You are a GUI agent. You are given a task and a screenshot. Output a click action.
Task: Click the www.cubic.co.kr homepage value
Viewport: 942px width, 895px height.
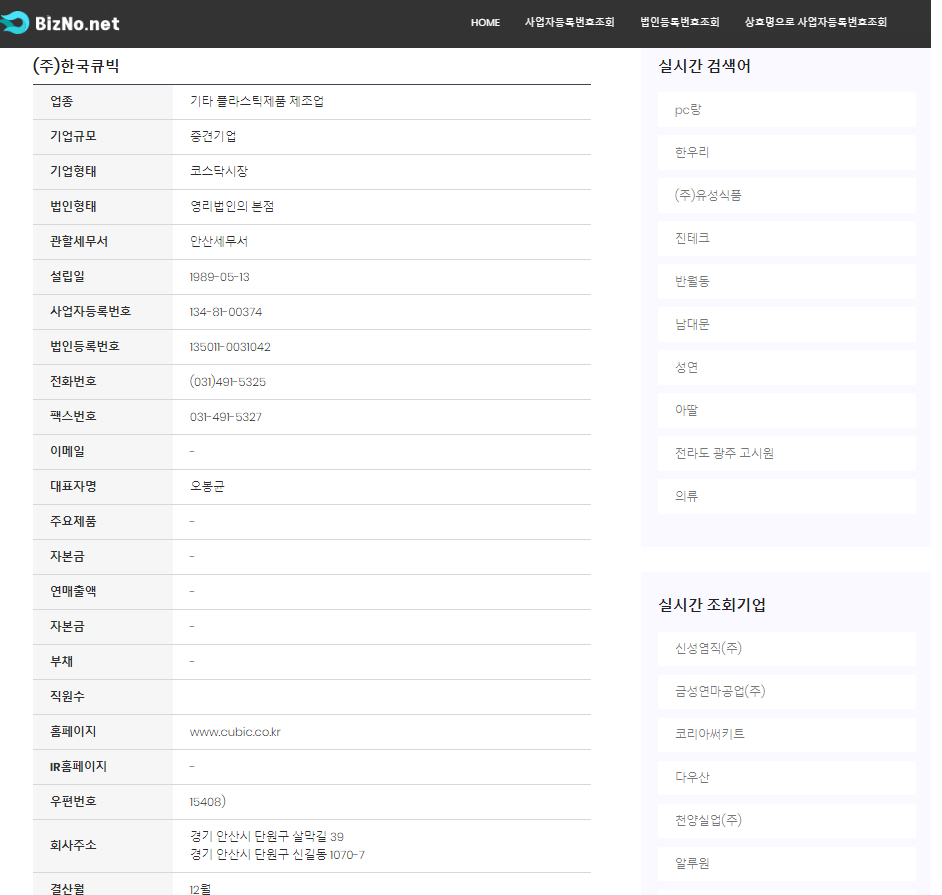coord(235,732)
